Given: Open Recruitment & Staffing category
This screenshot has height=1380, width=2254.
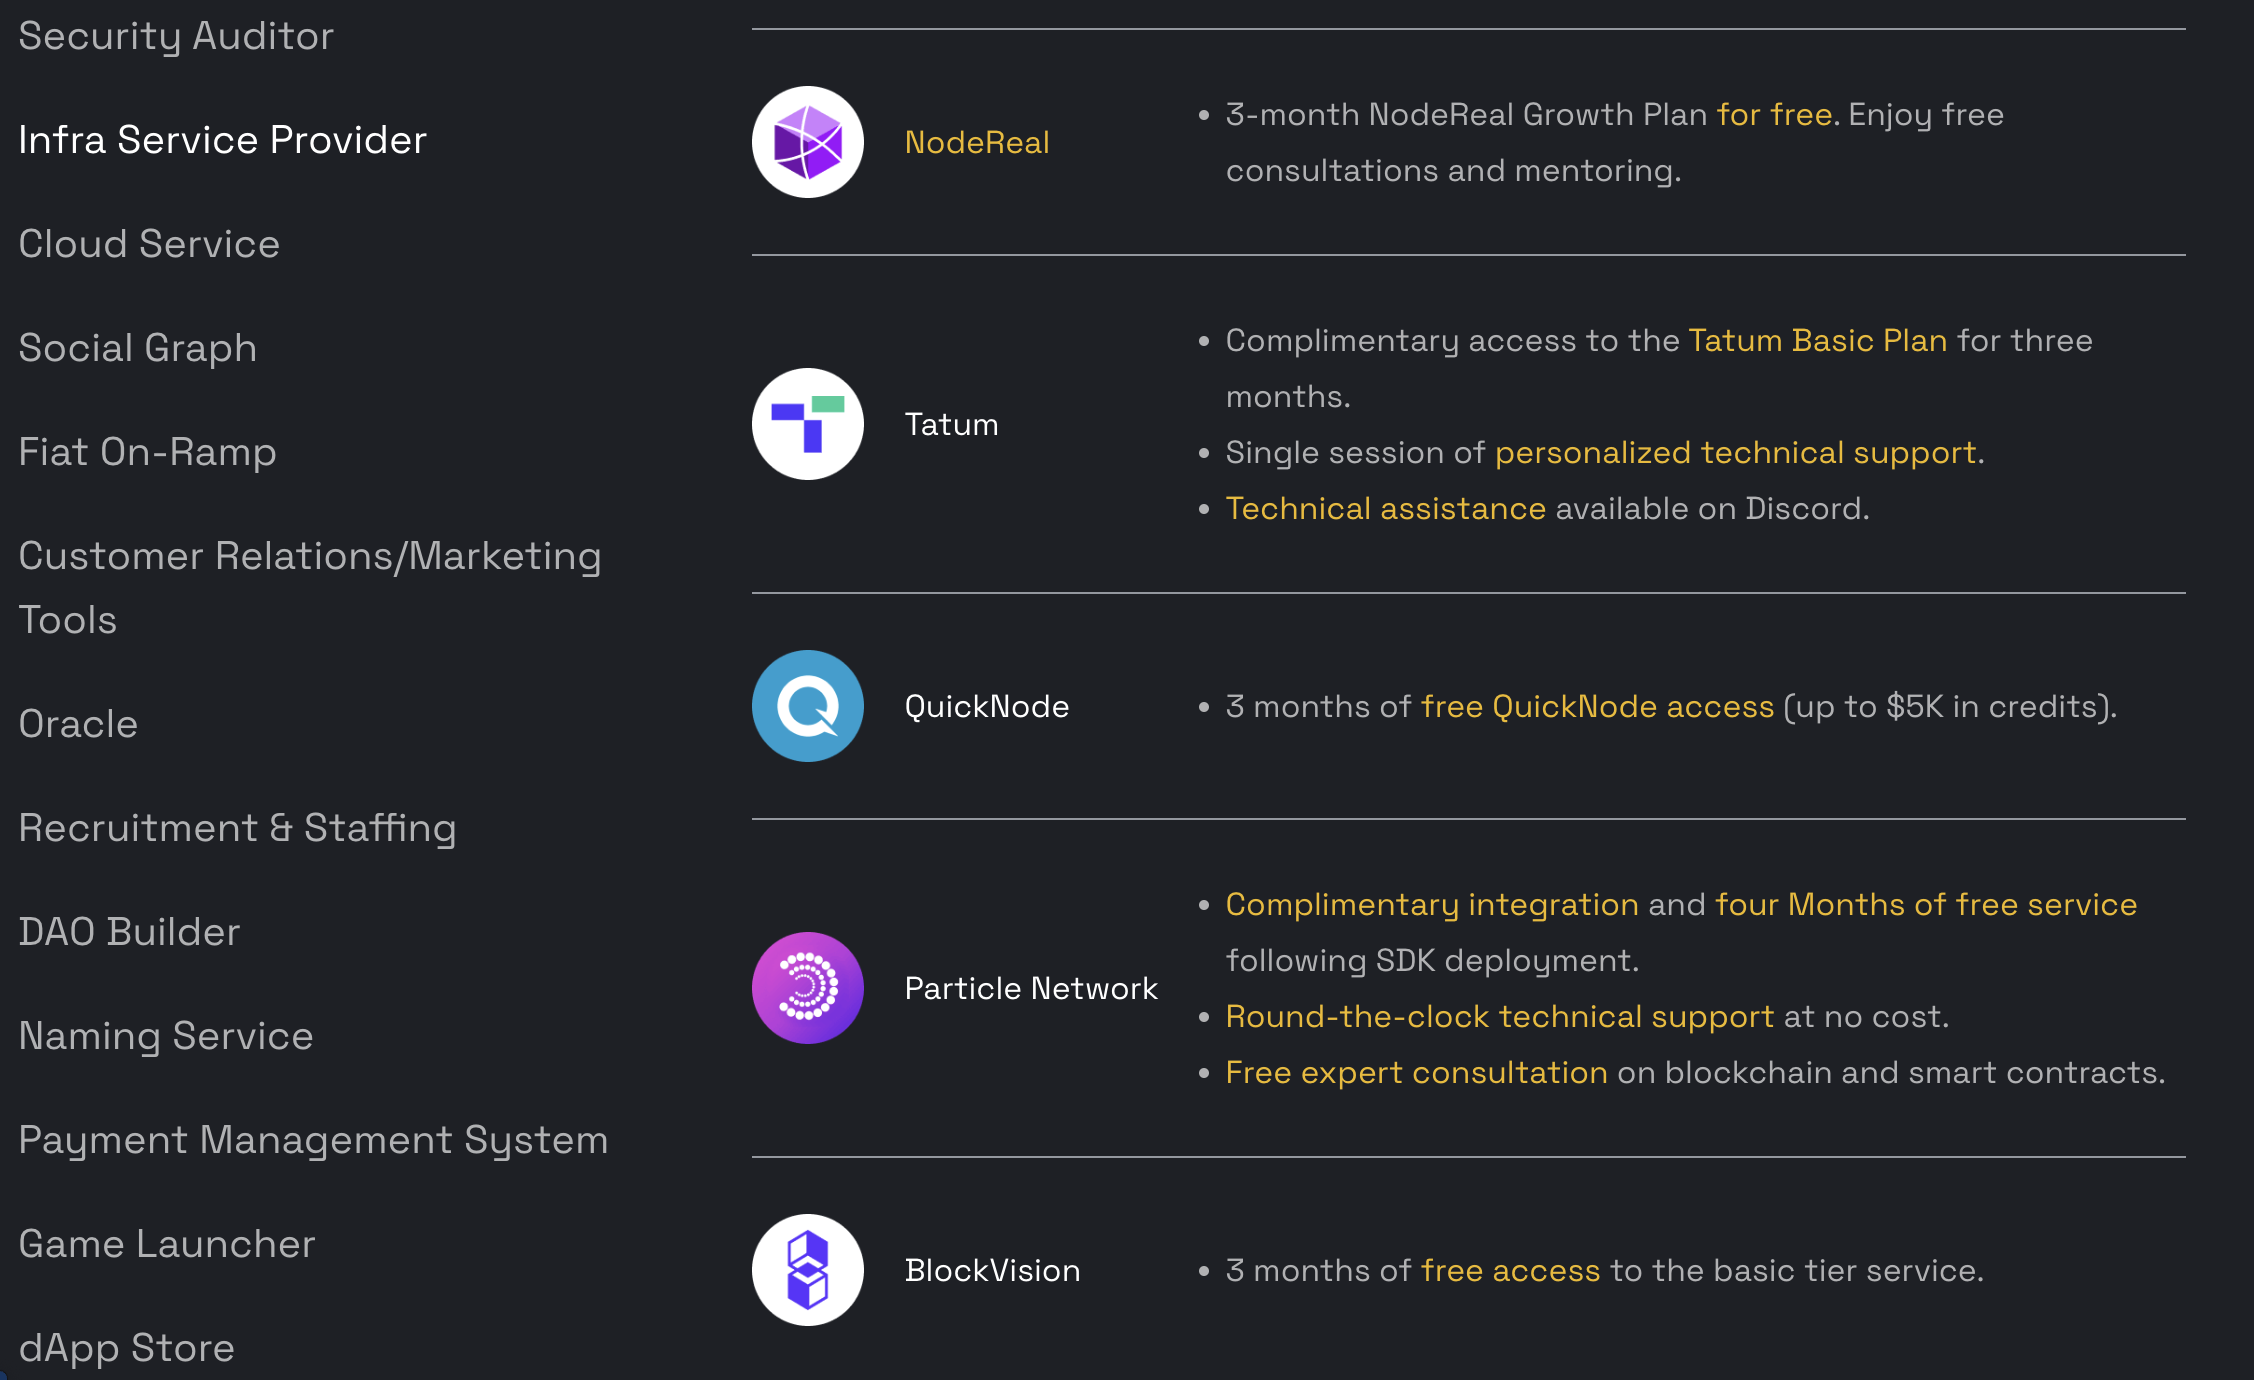Looking at the screenshot, I should click(x=237, y=828).
